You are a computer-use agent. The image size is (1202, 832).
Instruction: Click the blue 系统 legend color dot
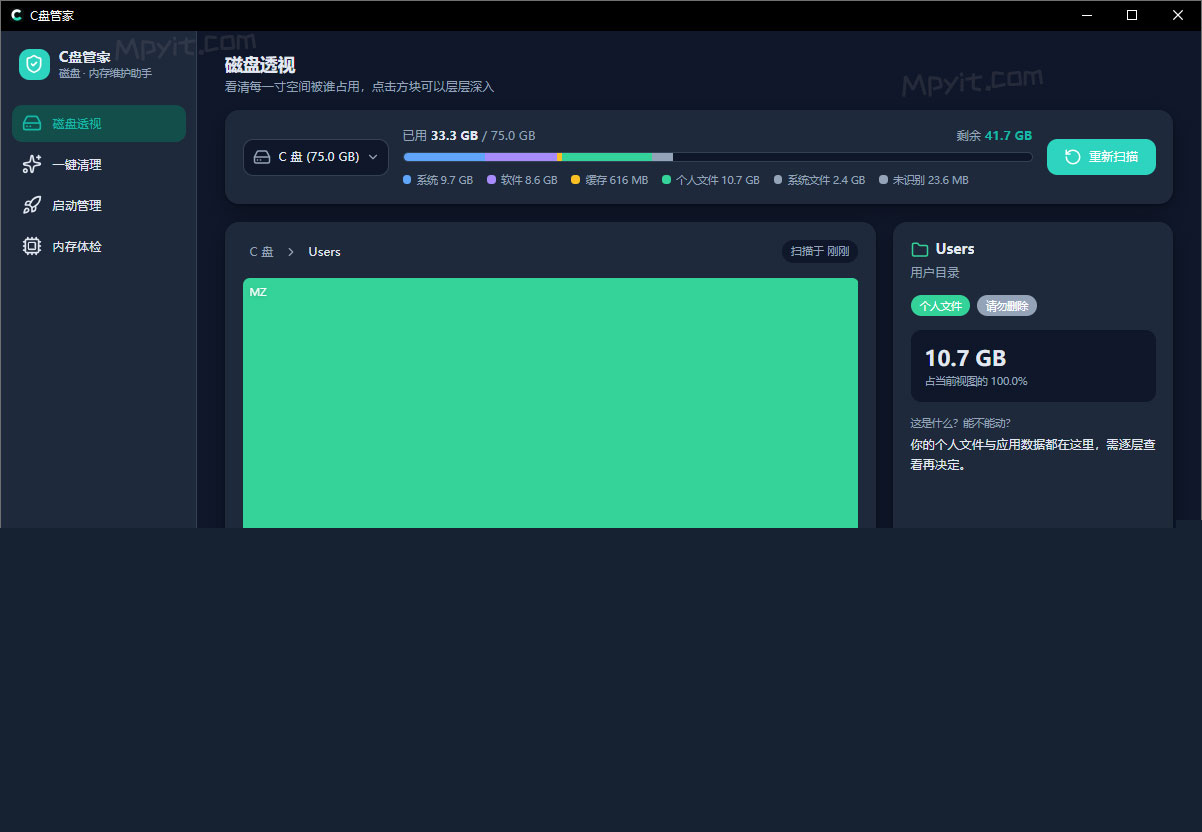(407, 180)
